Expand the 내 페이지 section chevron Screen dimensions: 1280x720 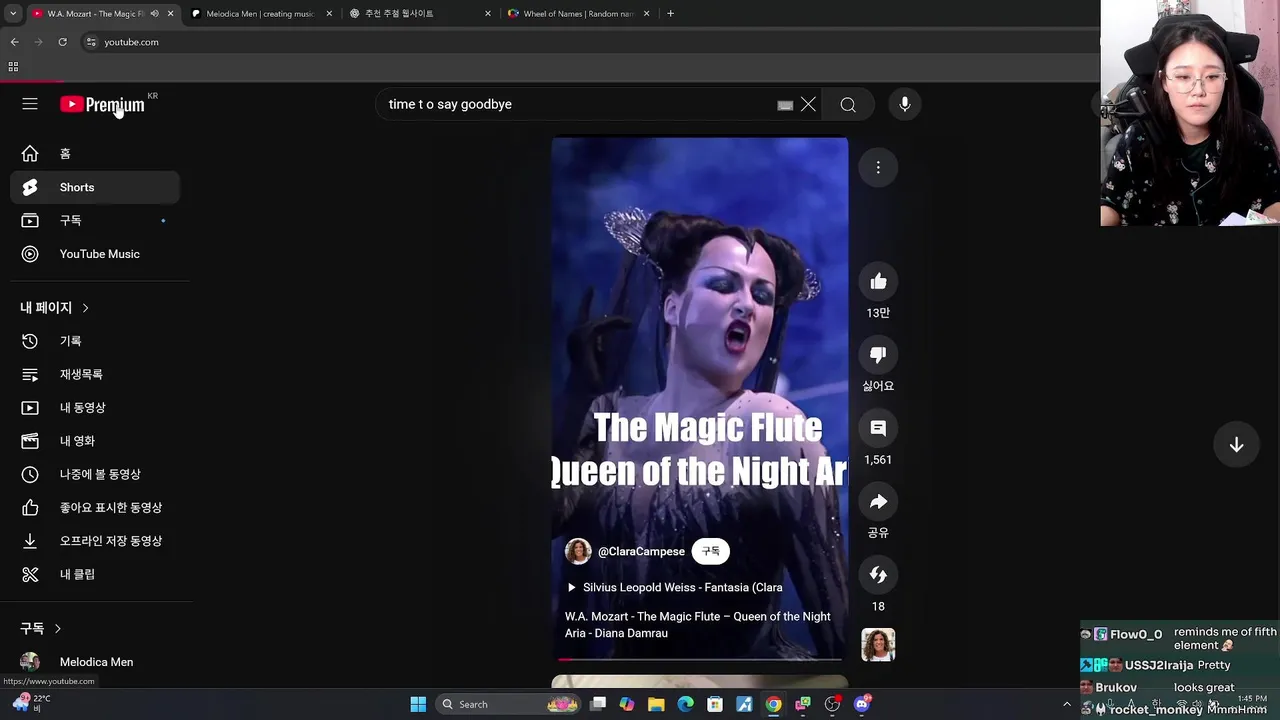(x=85, y=308)
